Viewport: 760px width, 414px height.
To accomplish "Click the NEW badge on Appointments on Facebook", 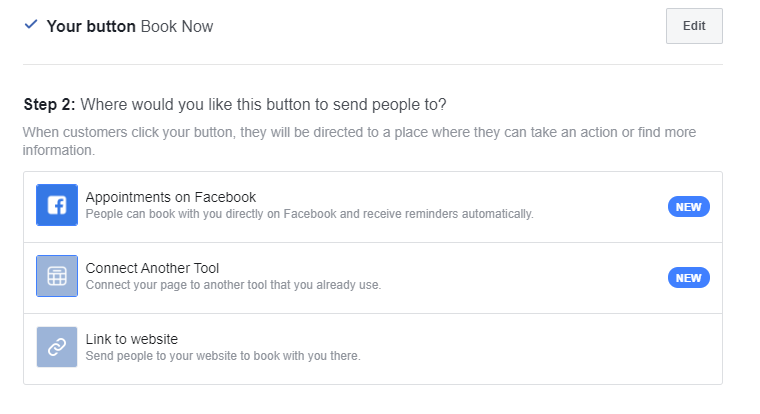I will 689,207.
